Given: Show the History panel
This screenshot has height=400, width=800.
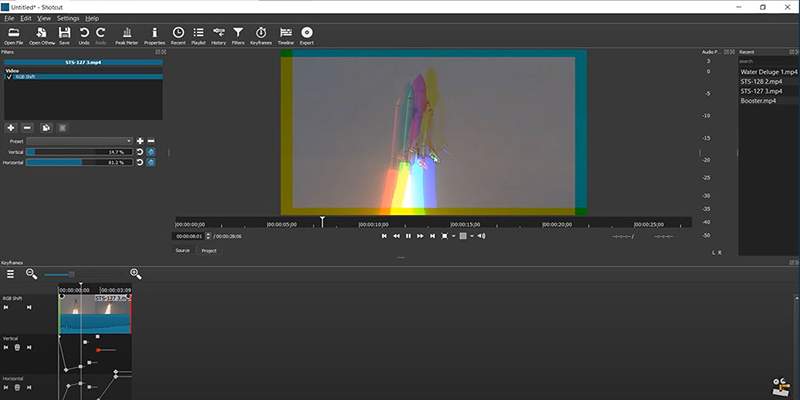Looking at the screenshot, I should tap(218, 36).
